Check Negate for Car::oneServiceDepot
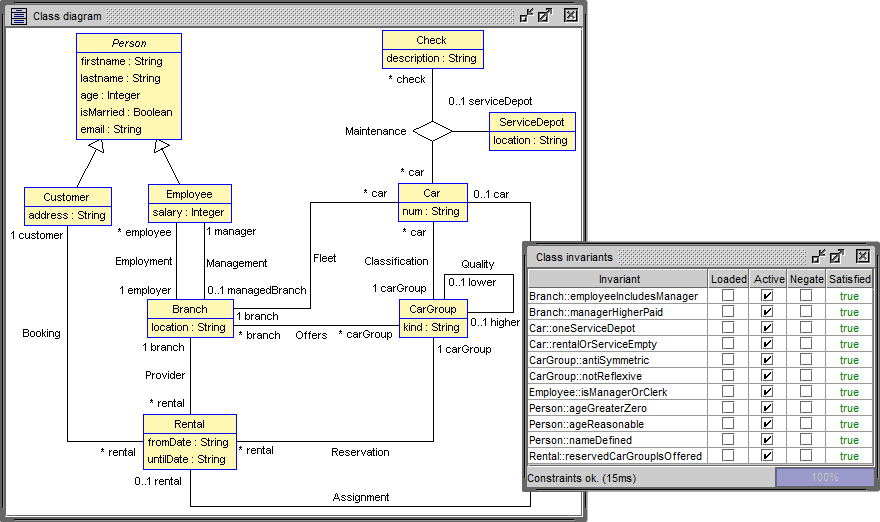Image resolution: width=880 pixels, height=522 pixels. [x=806, y=327]
